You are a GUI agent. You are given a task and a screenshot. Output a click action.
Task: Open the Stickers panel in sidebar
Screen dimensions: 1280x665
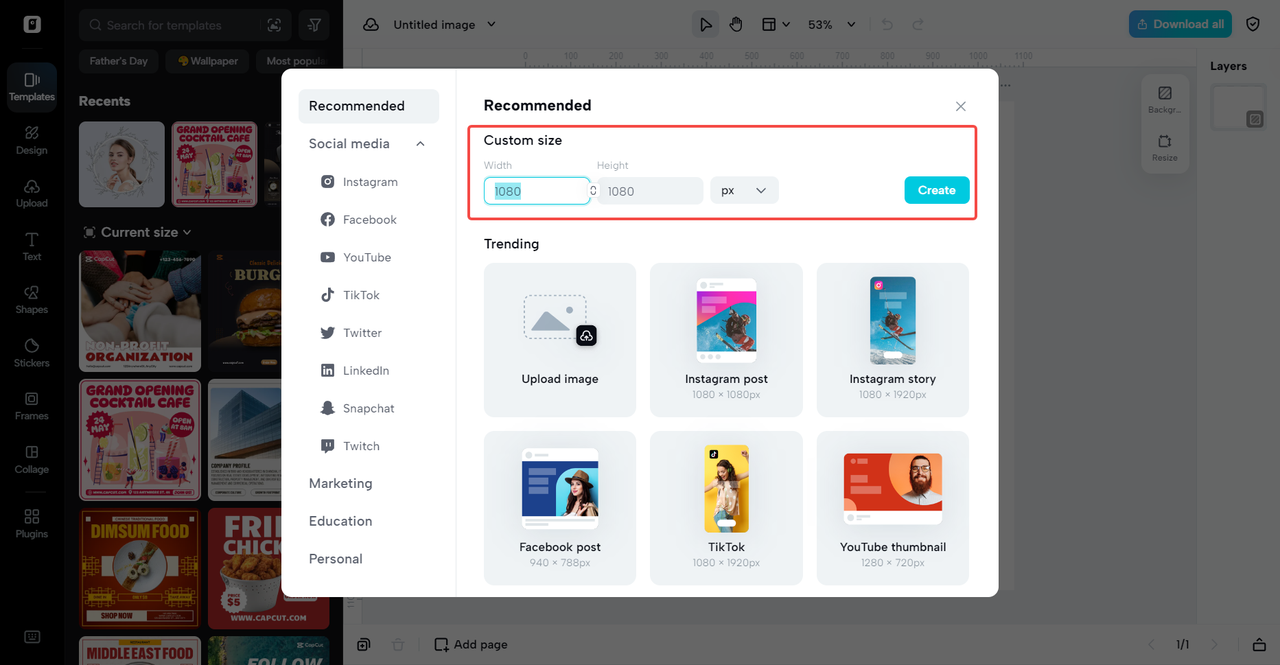tap(31, 351)
